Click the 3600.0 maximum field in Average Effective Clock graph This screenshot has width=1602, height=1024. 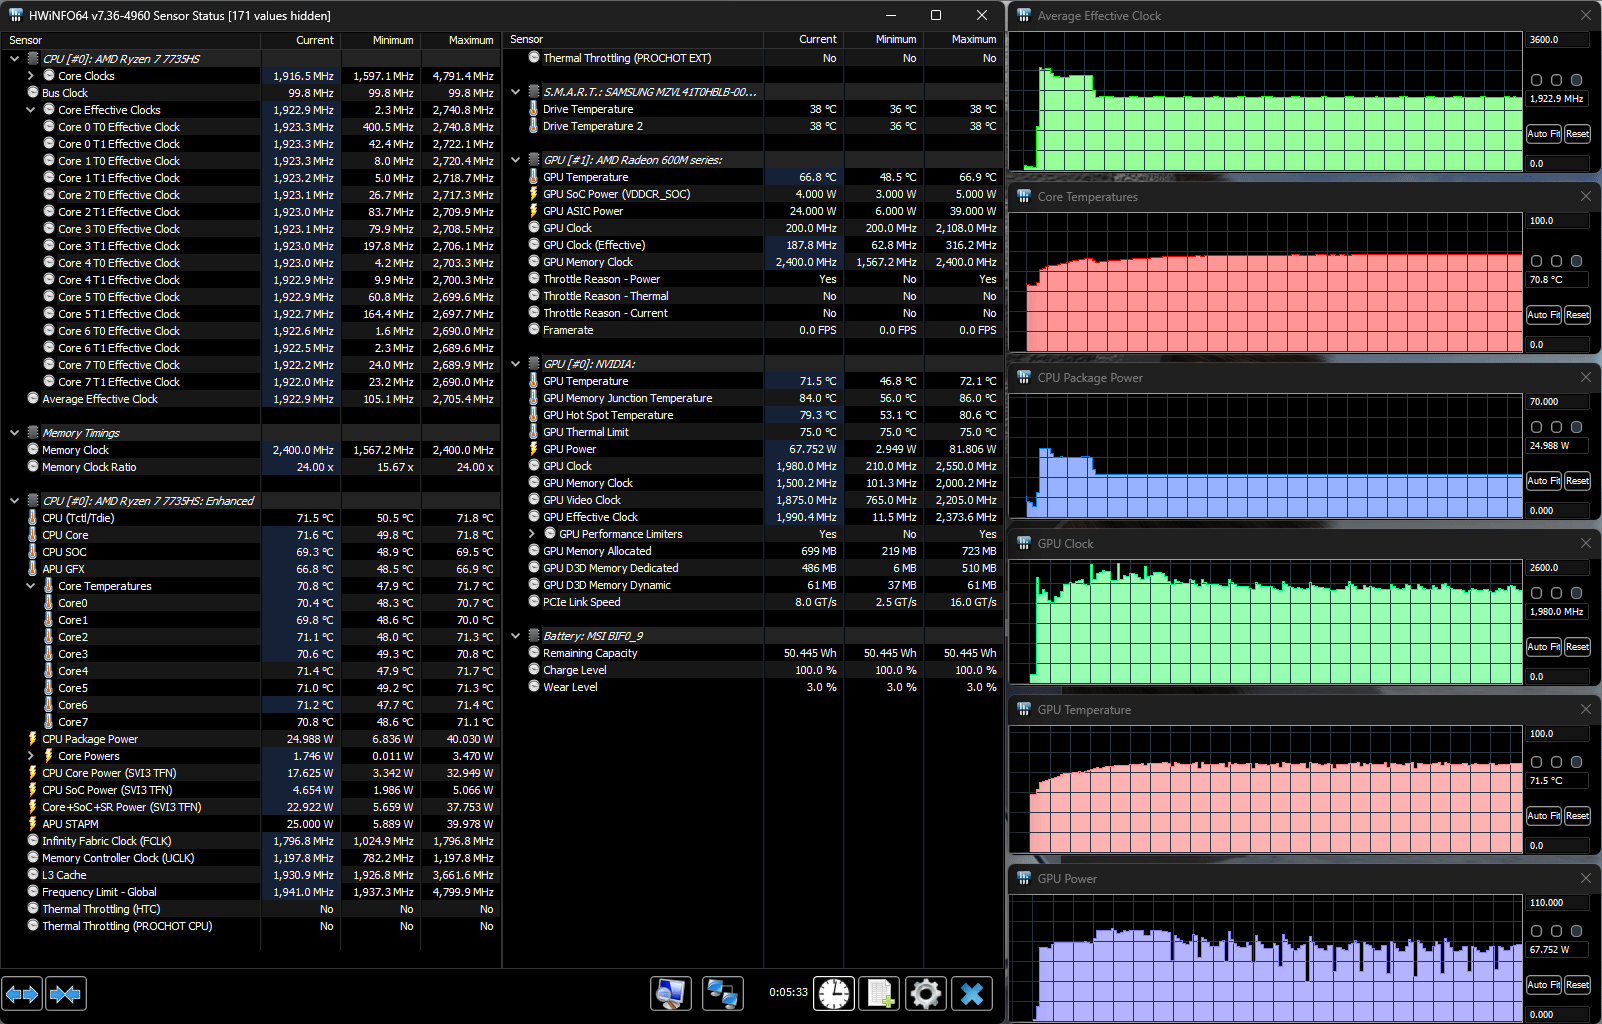click(1557, 40)
